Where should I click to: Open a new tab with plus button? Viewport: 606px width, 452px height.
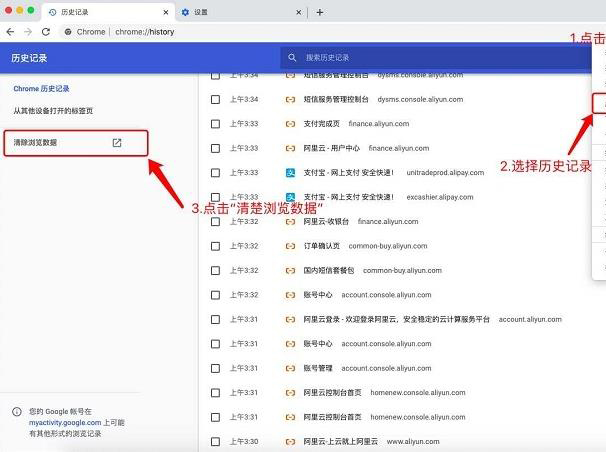click(x=320, y=12)
